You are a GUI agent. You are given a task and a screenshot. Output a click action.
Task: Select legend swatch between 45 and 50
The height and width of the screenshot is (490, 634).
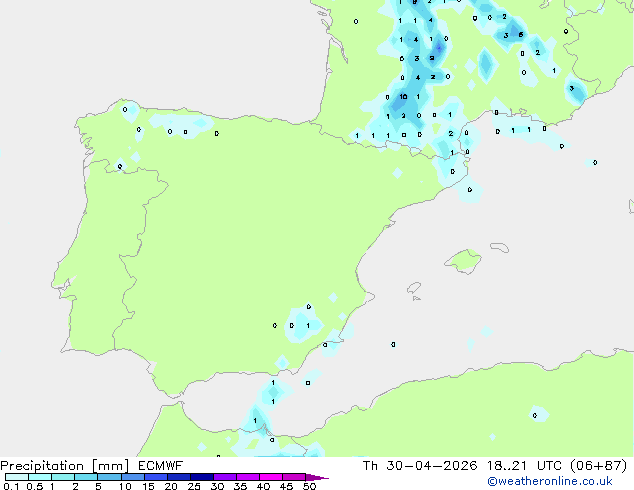click(294, 477)
